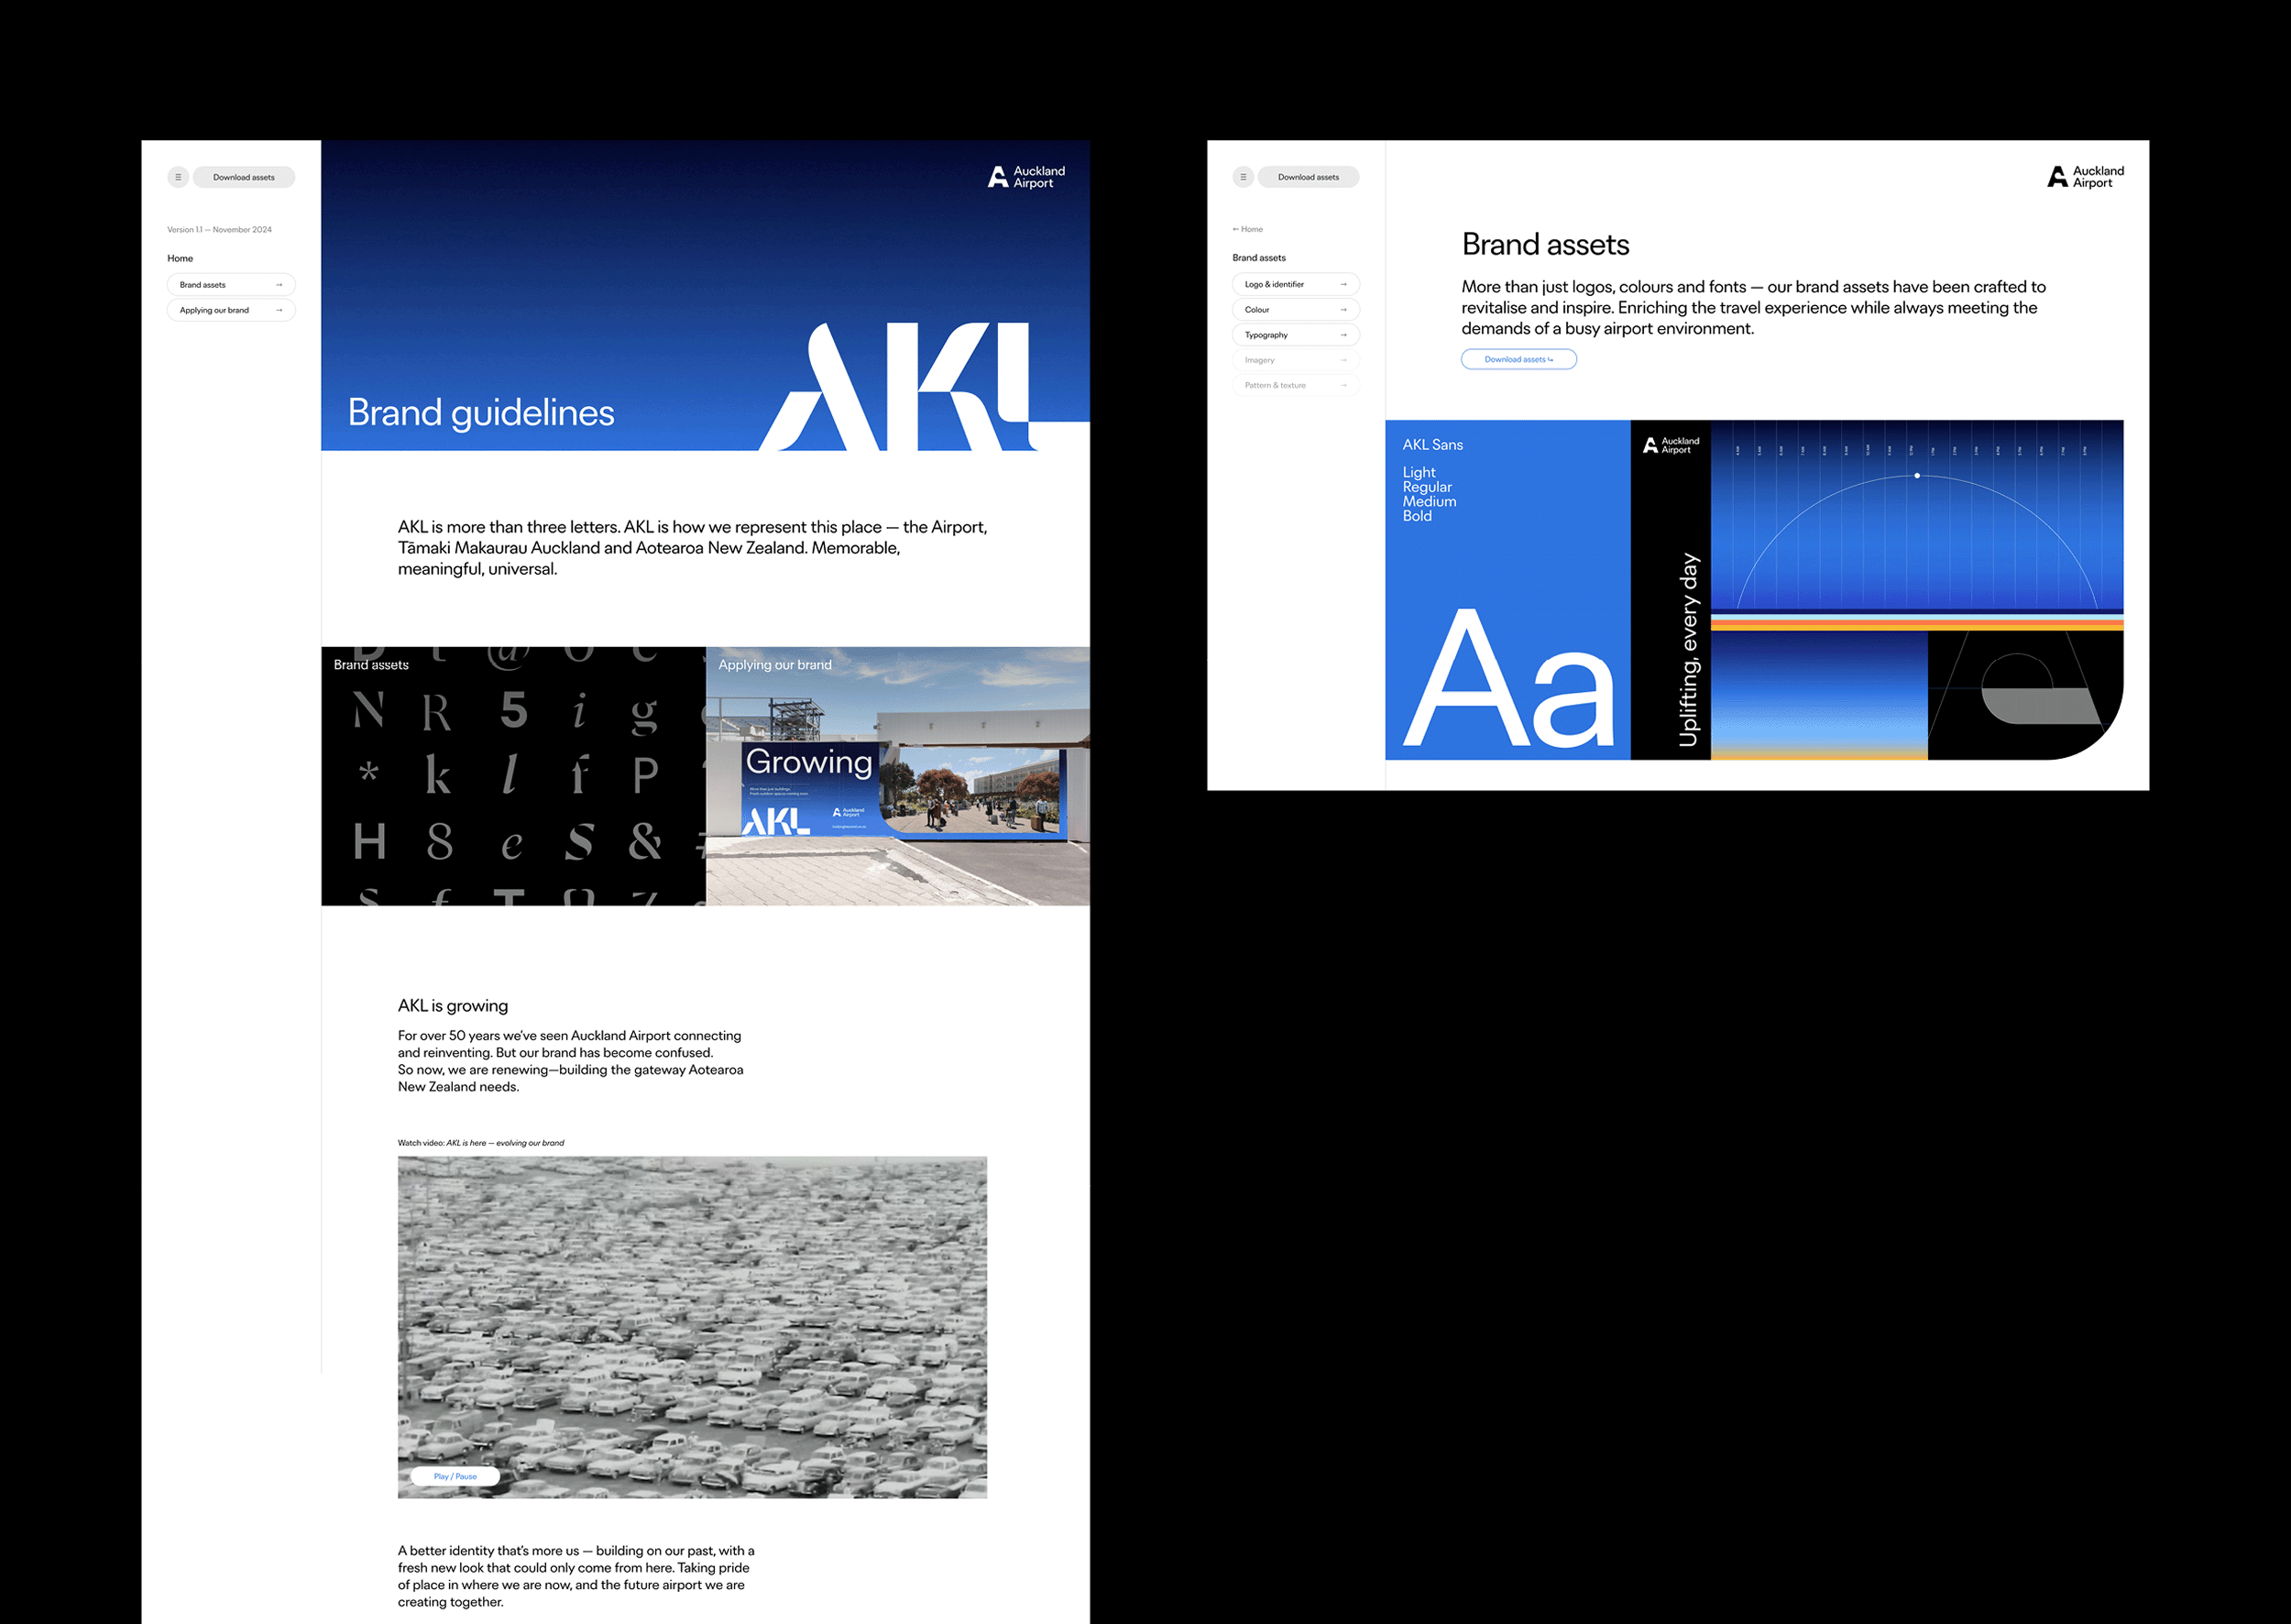The height and width of the screenshot is (1624, 2291).
Task: Click blue-to-orange gradient swatch below stripes
Action: click(1819, 696)
